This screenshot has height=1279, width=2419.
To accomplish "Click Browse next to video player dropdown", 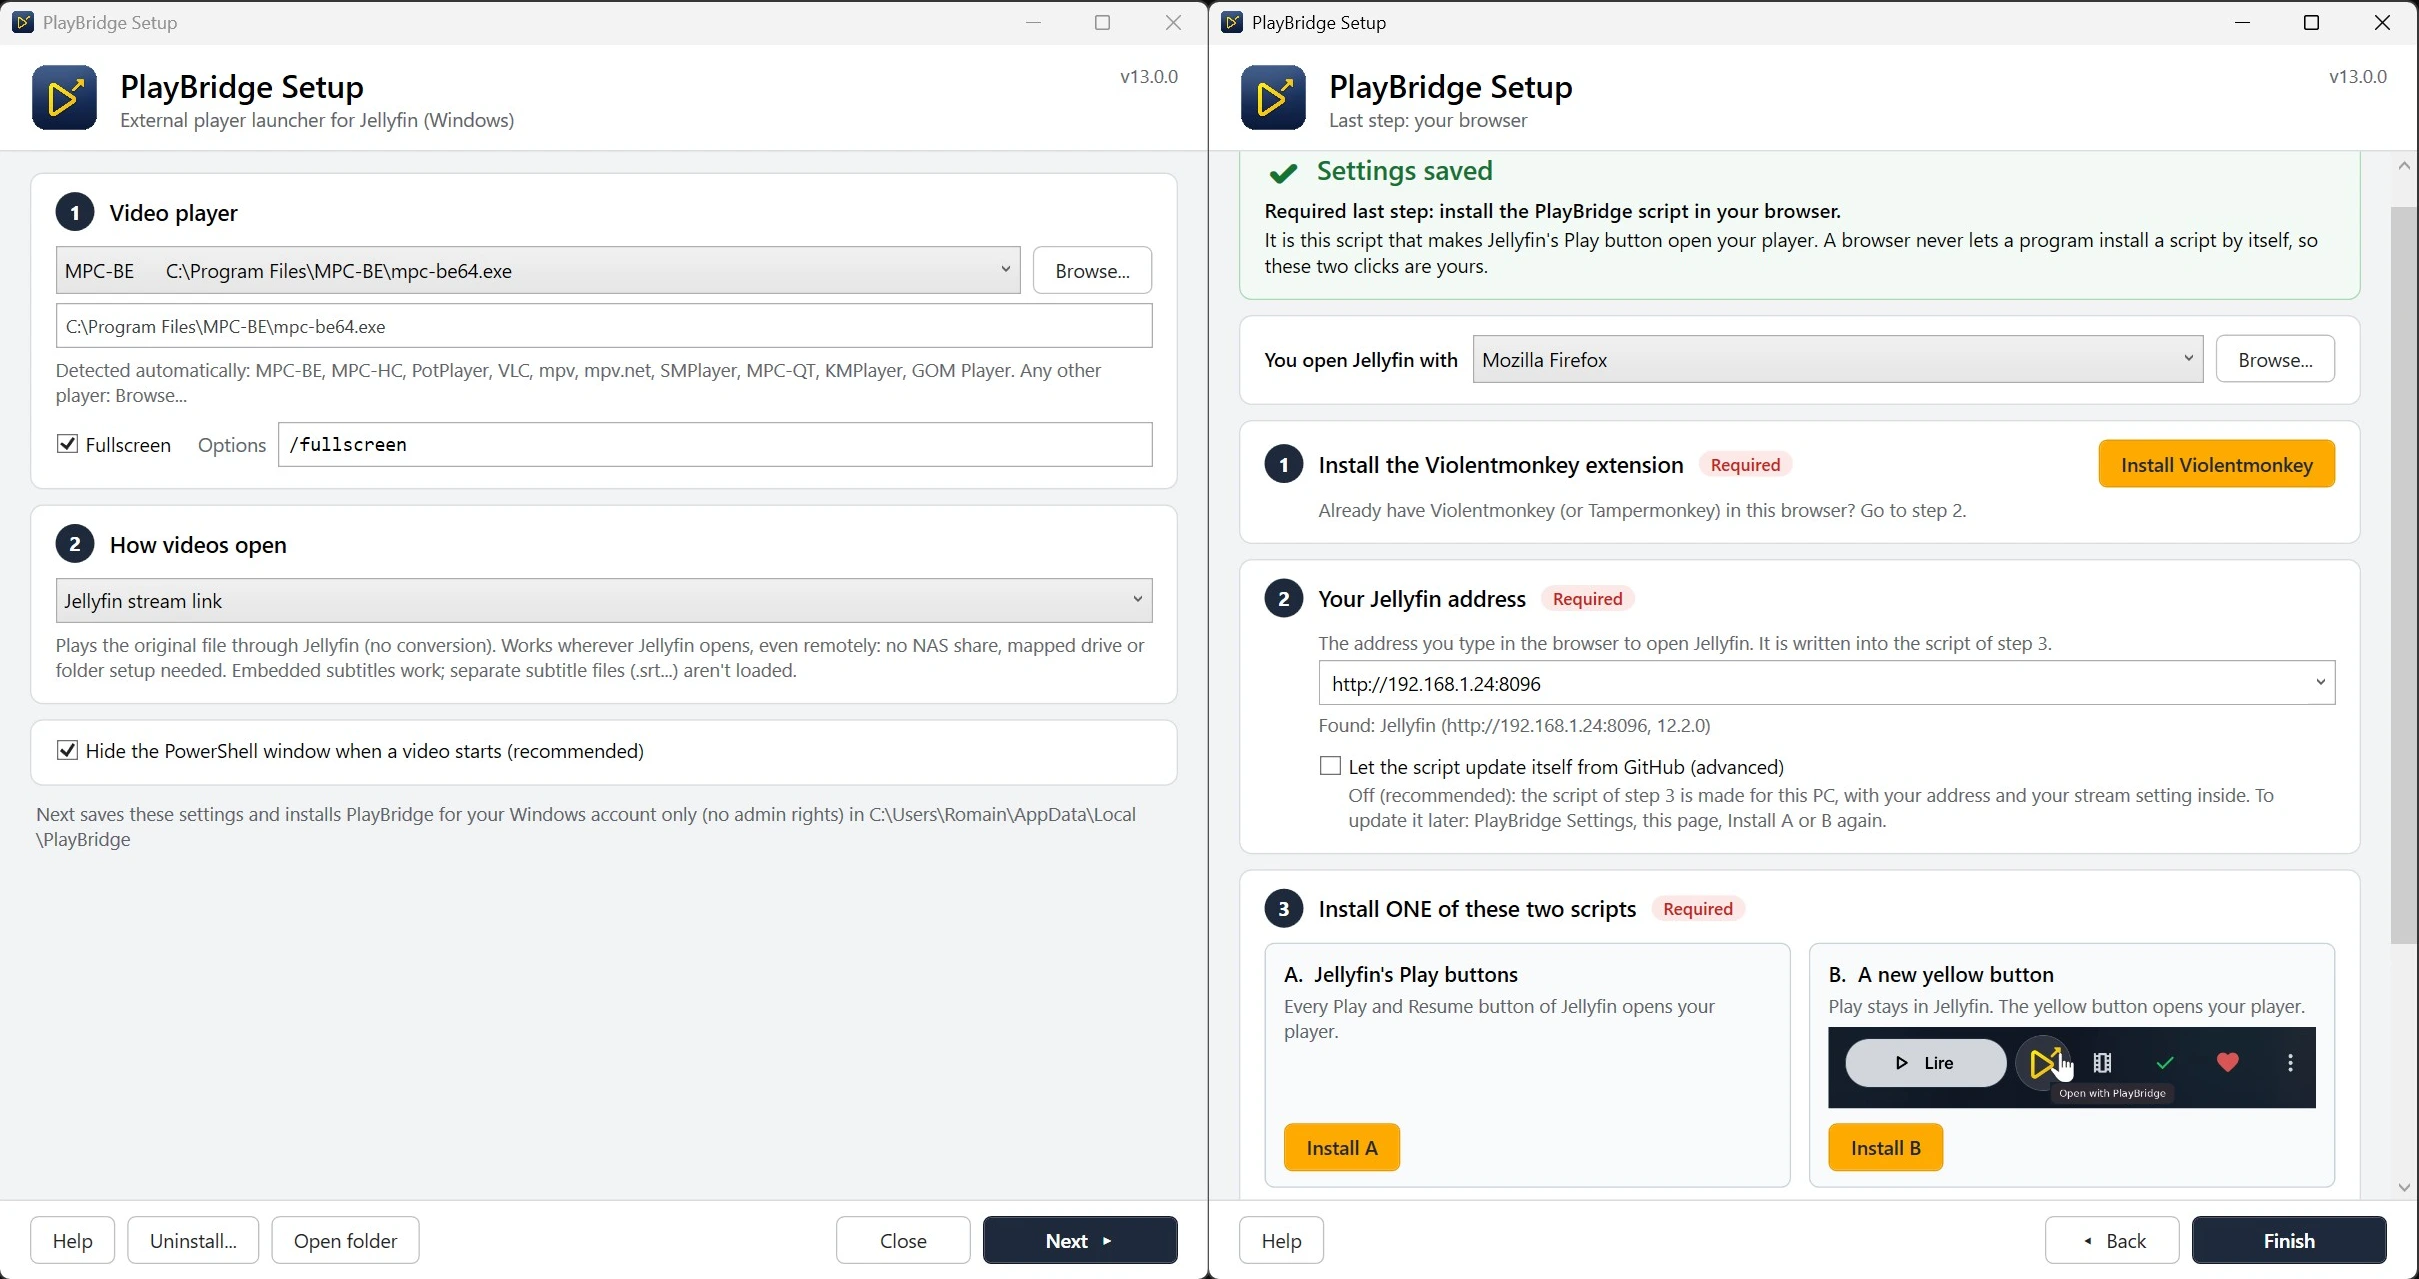I will pyautogui.click(x=1092, y=270).
